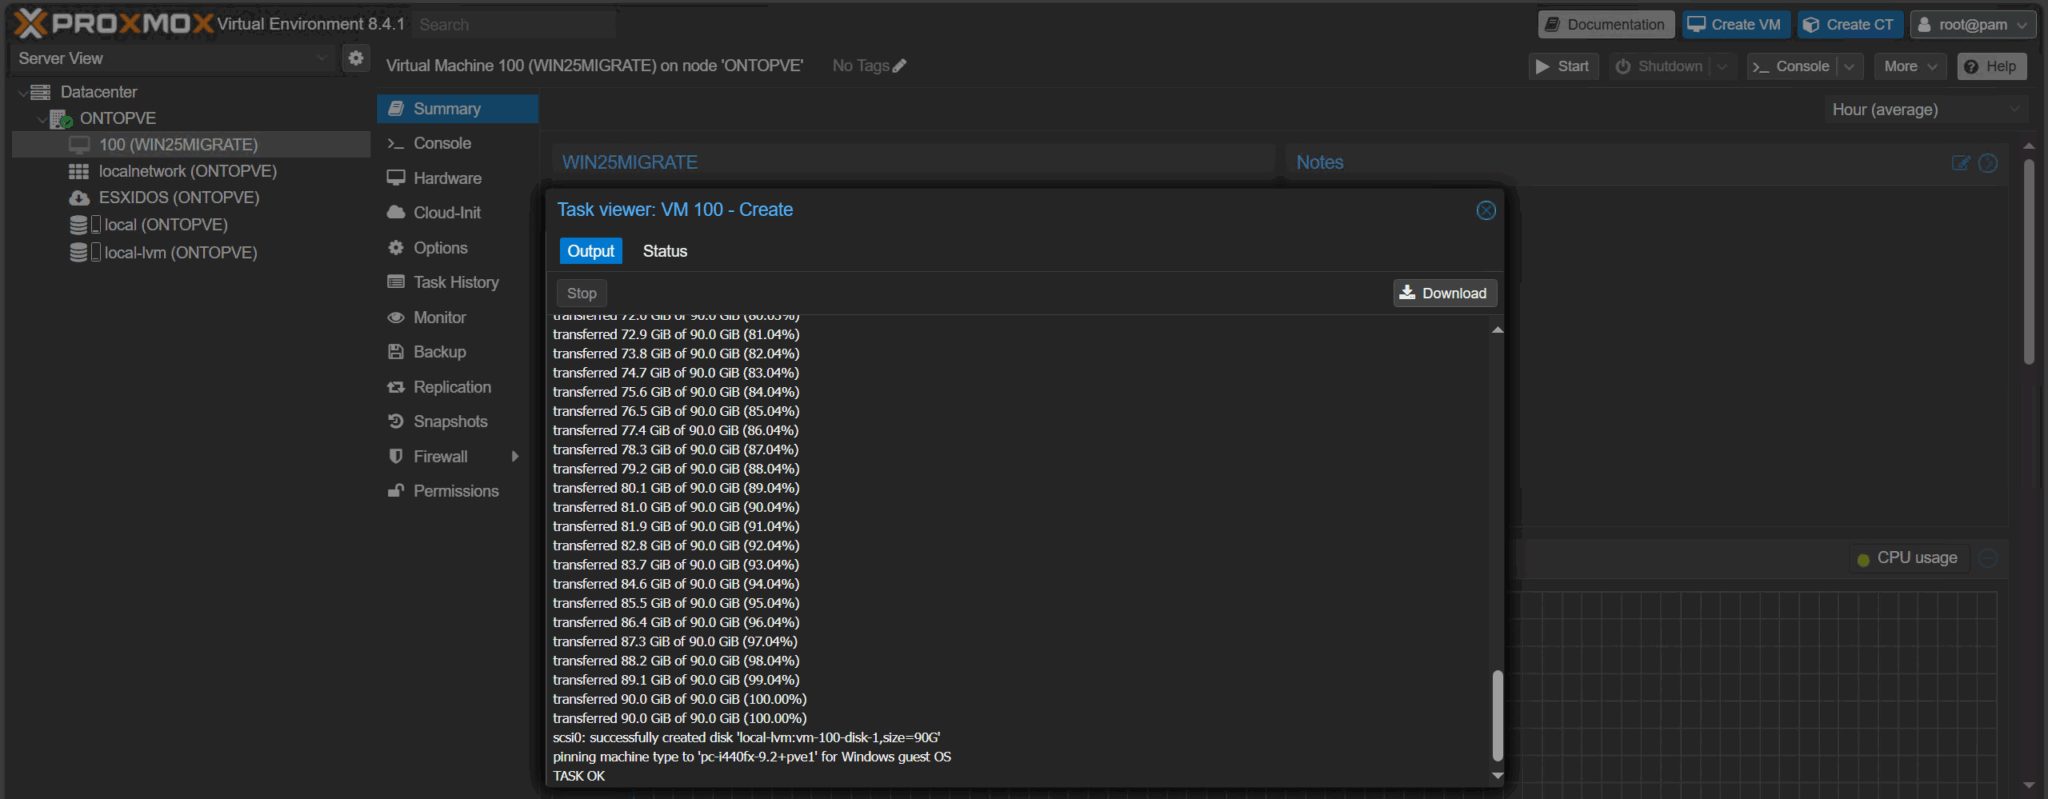Close the Task viewer dialog

pos(1486,210)
